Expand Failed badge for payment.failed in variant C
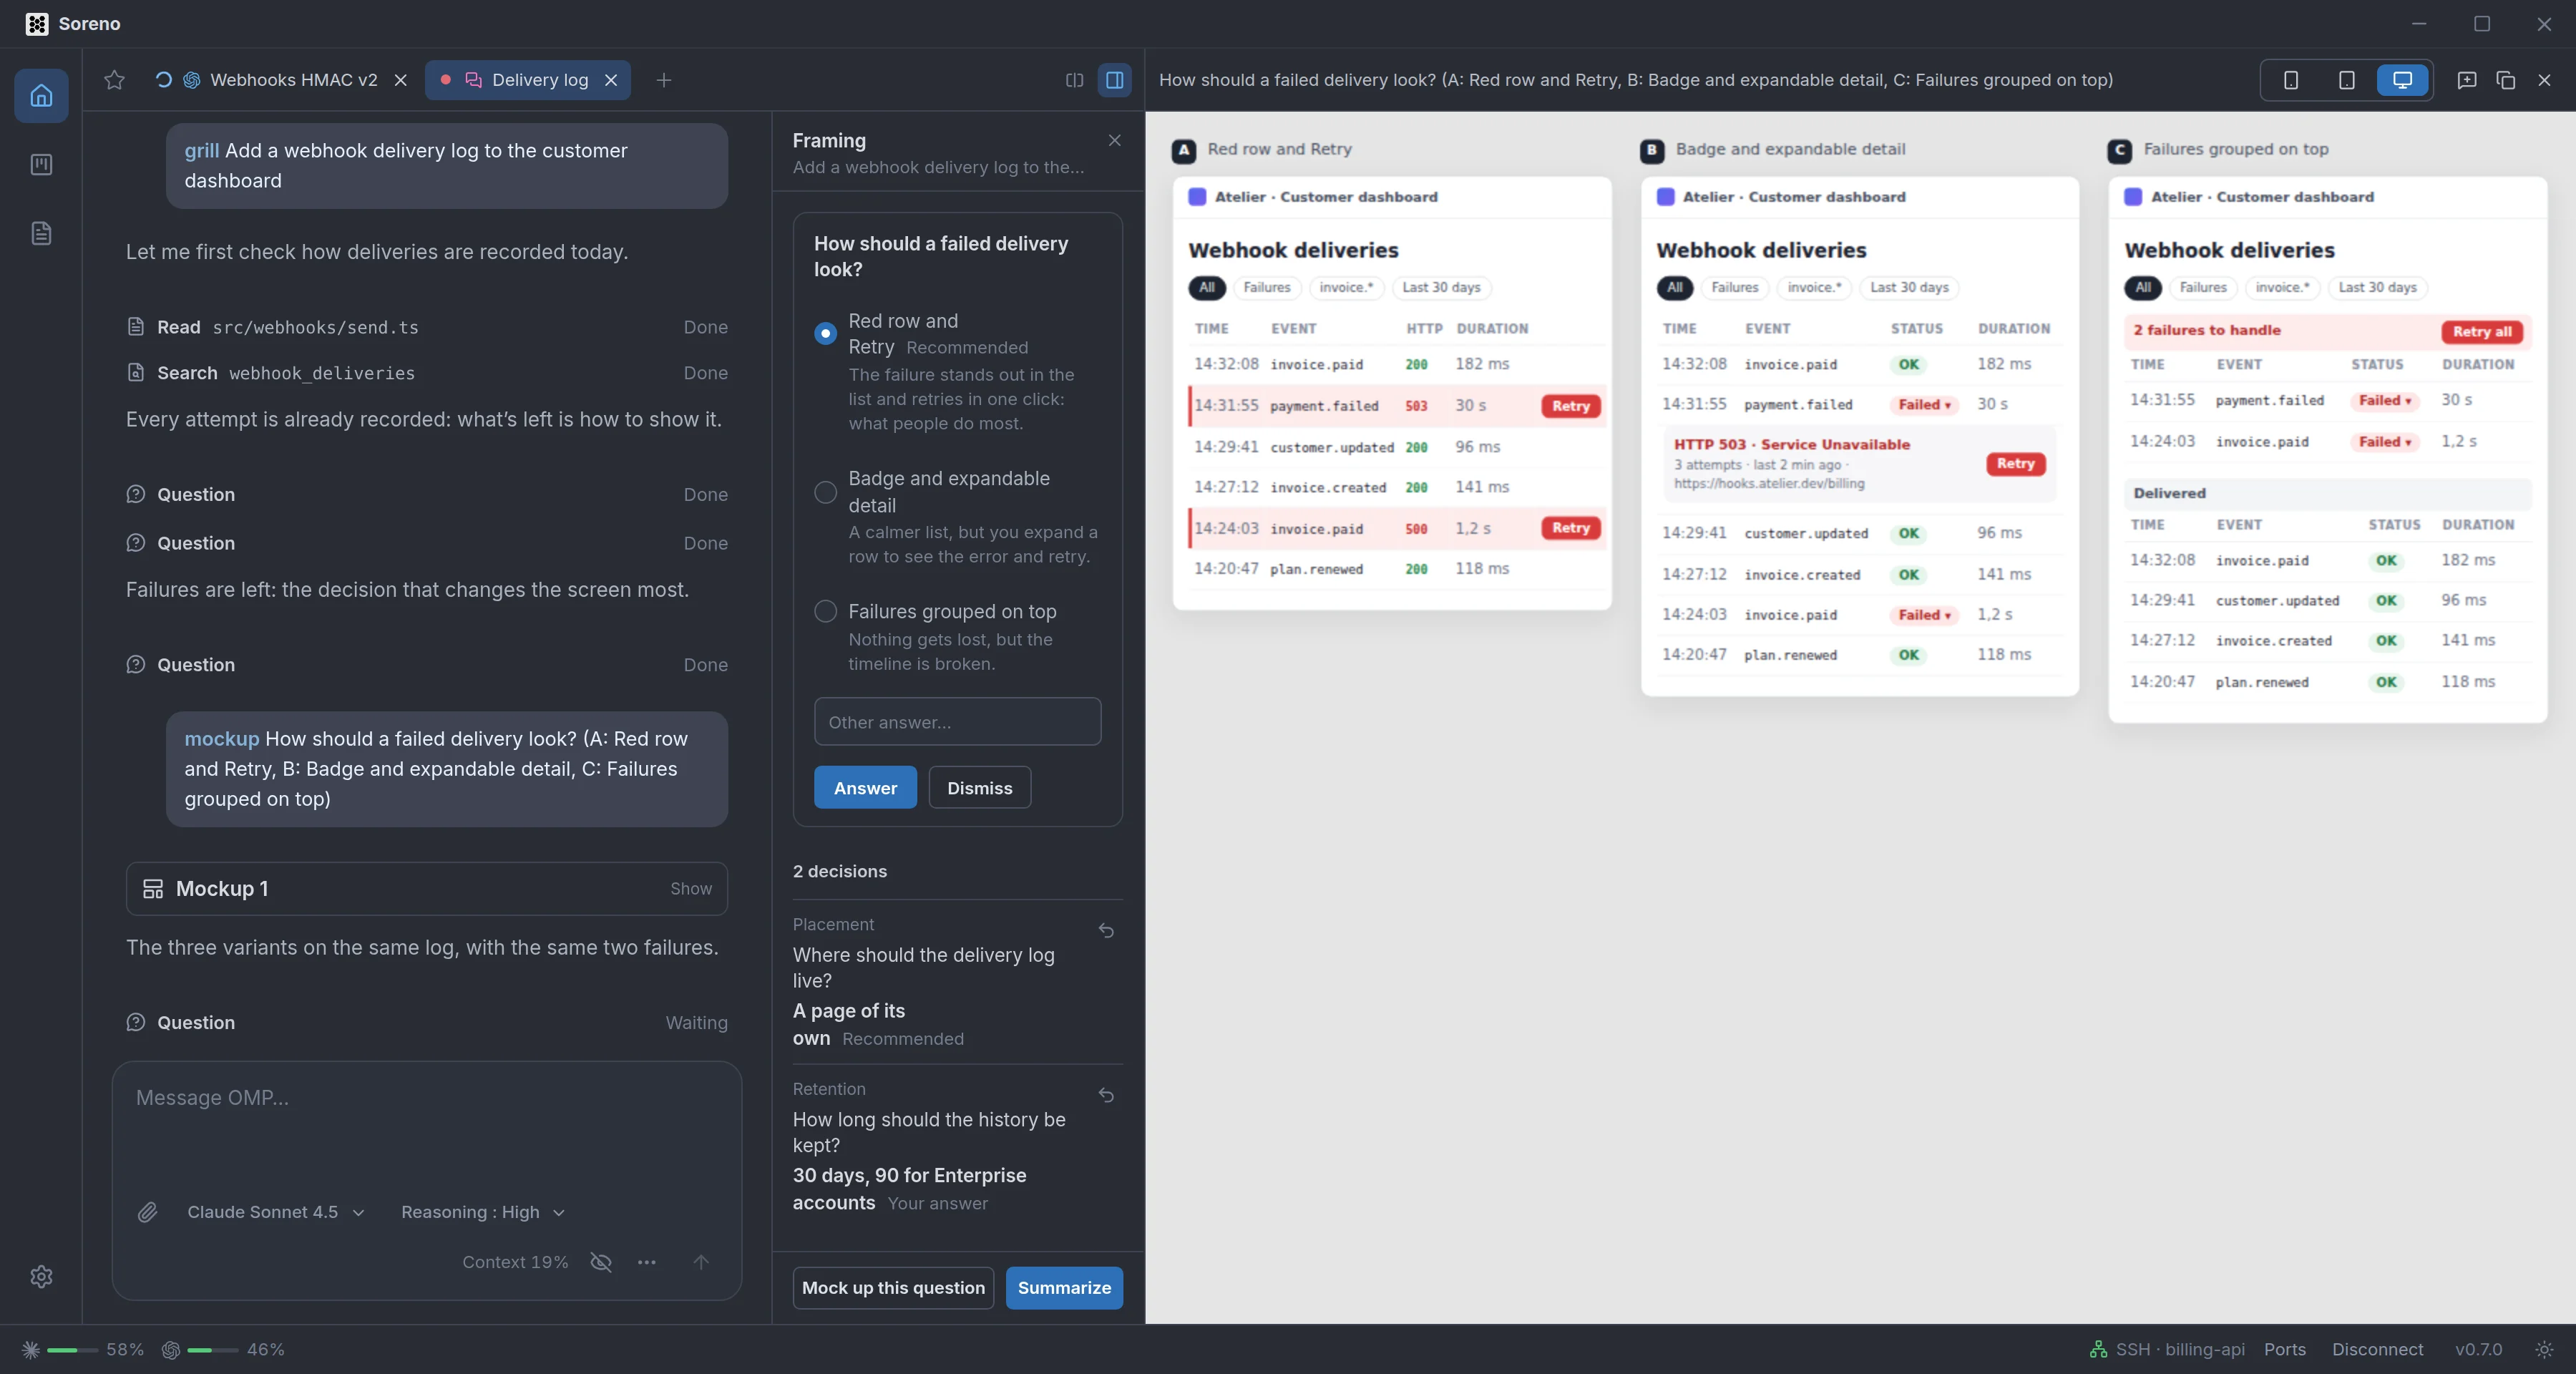Viewport: 2576px width, 1374px height. [x=2385, y=400]
